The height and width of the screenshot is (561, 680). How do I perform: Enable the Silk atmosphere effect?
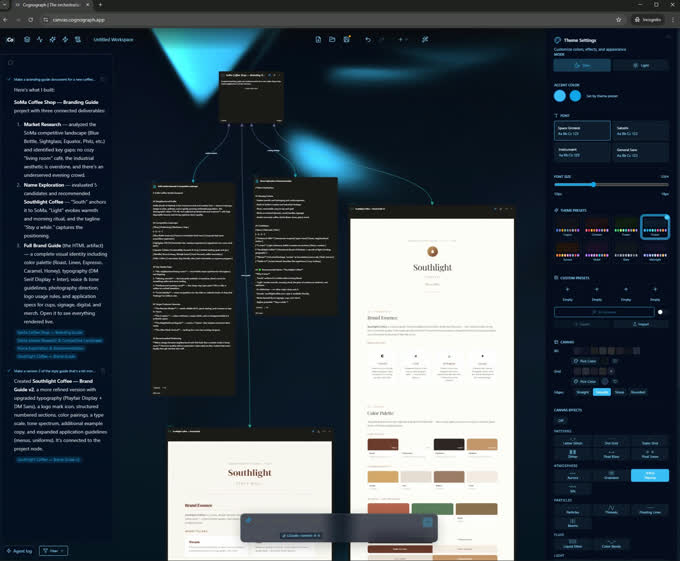[x=572, y=489]
